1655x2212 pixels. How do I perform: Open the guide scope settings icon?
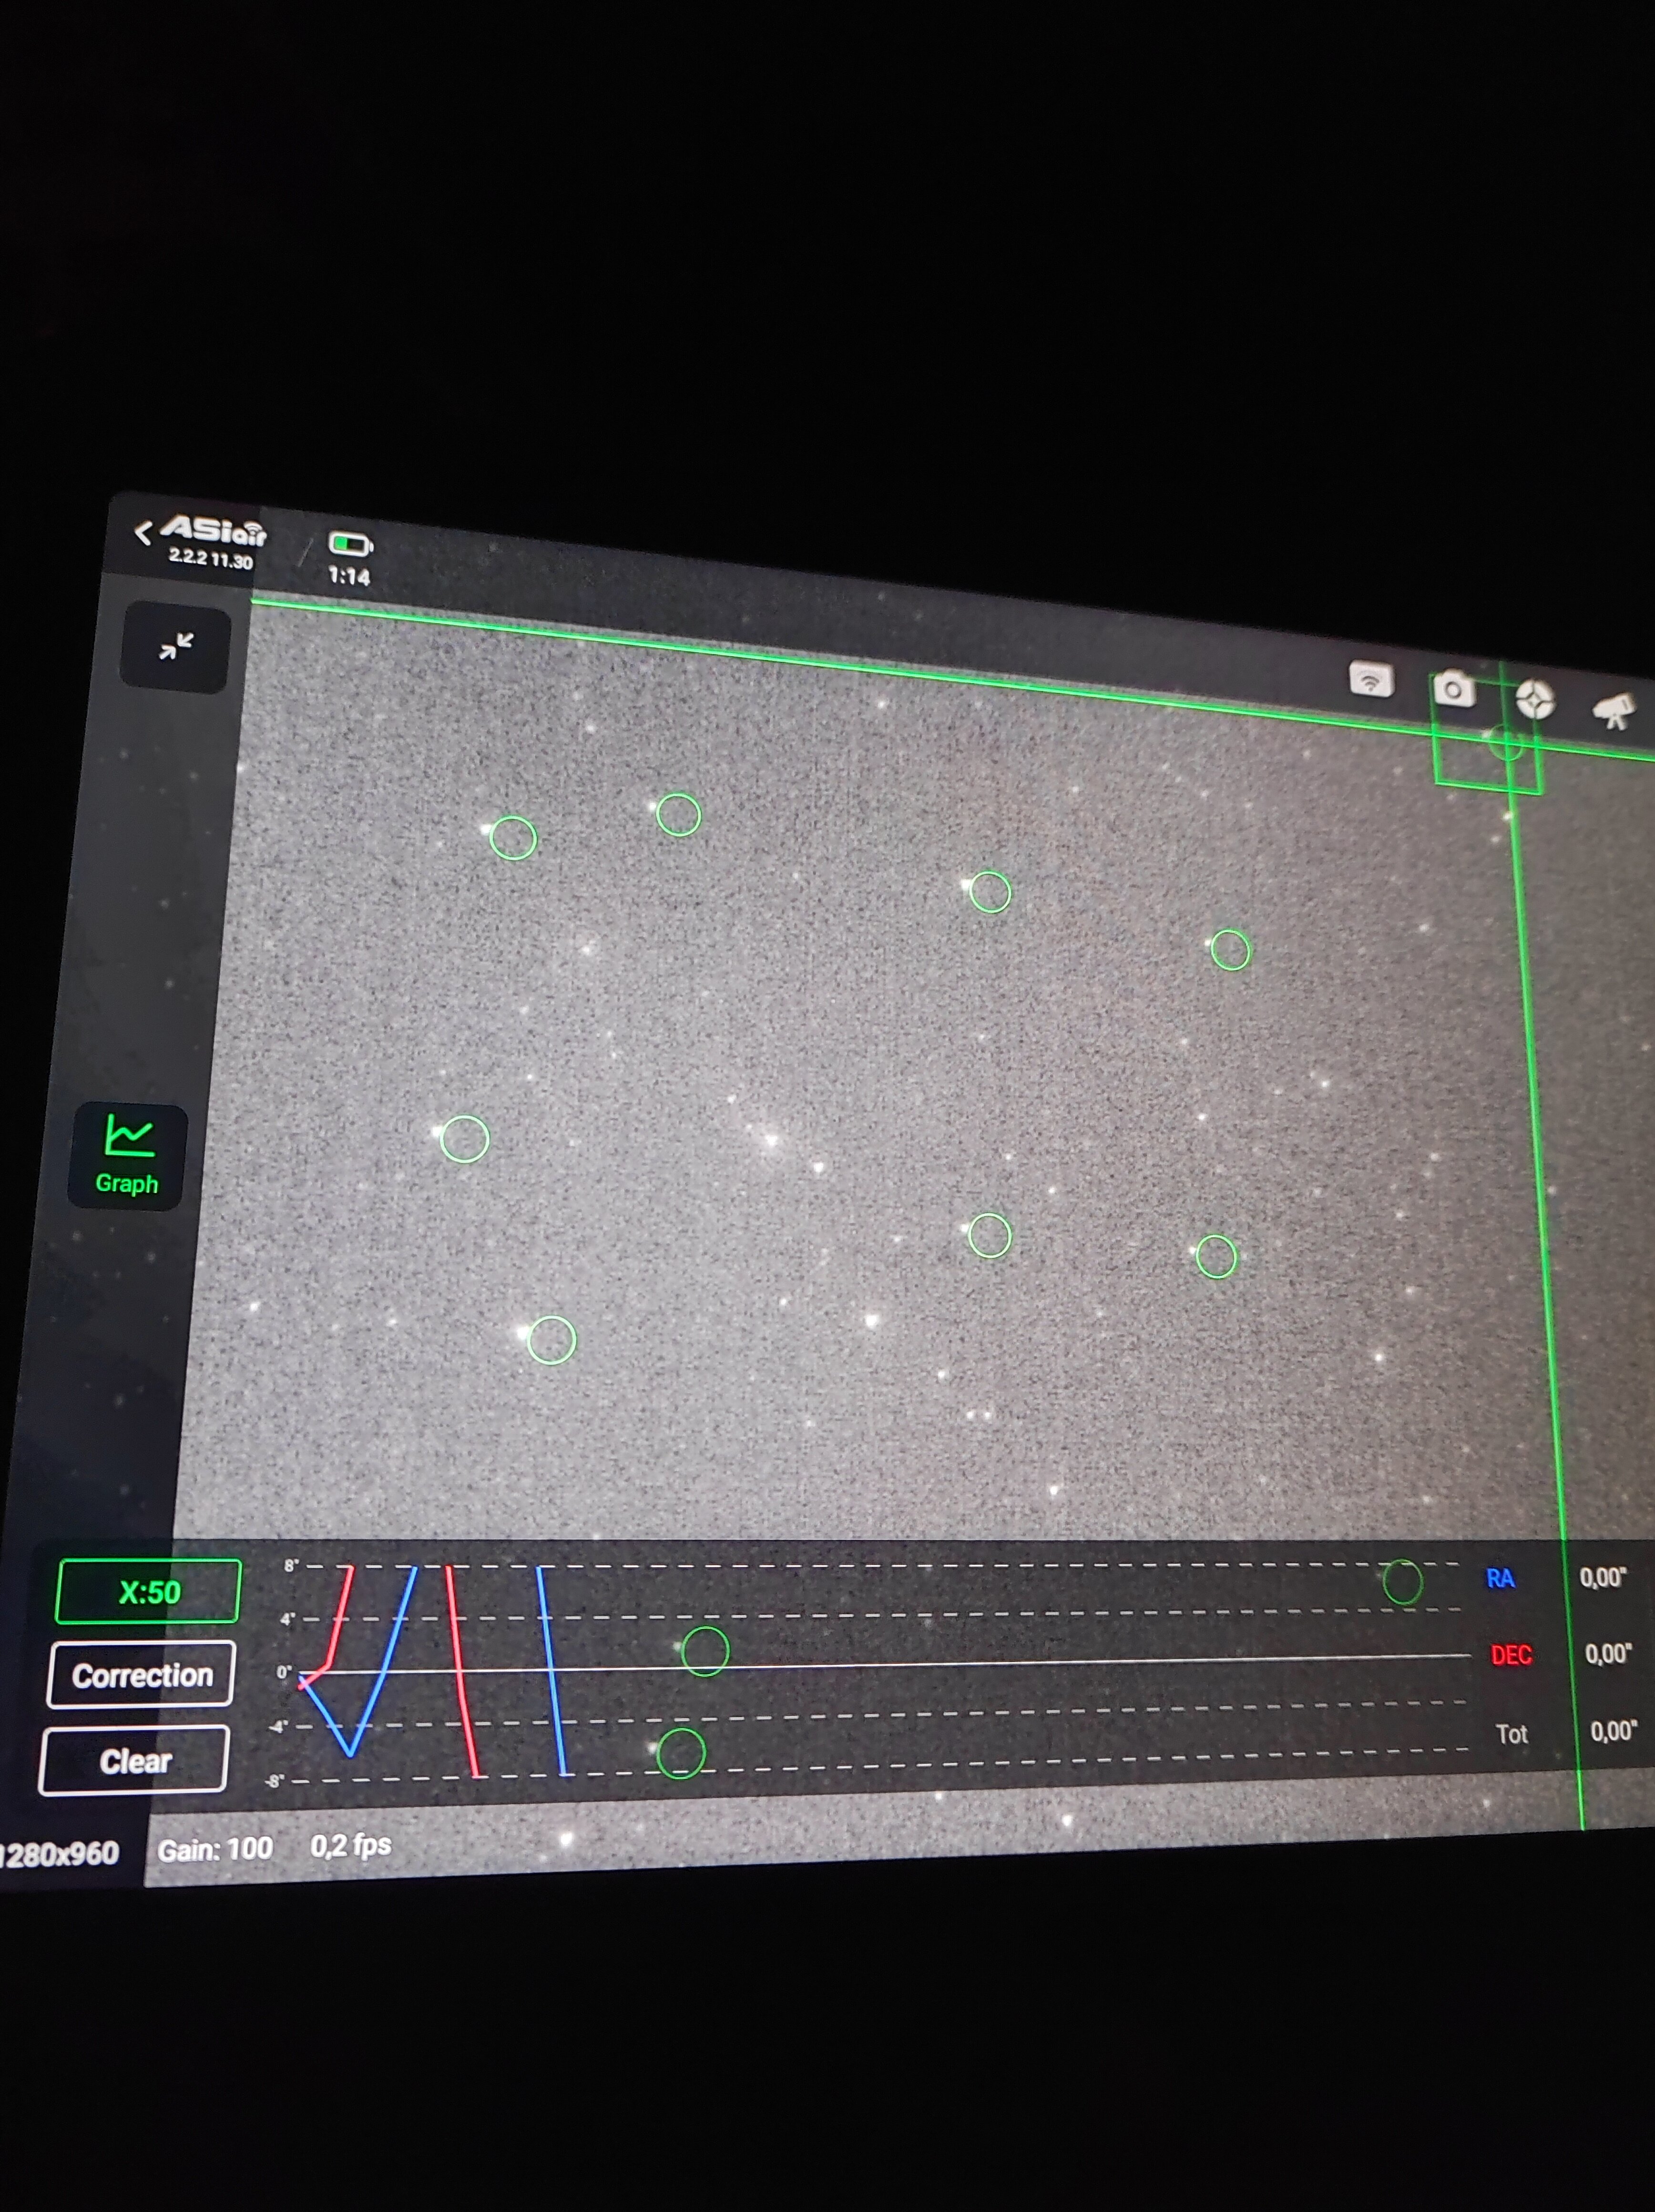click(1535, 699)
